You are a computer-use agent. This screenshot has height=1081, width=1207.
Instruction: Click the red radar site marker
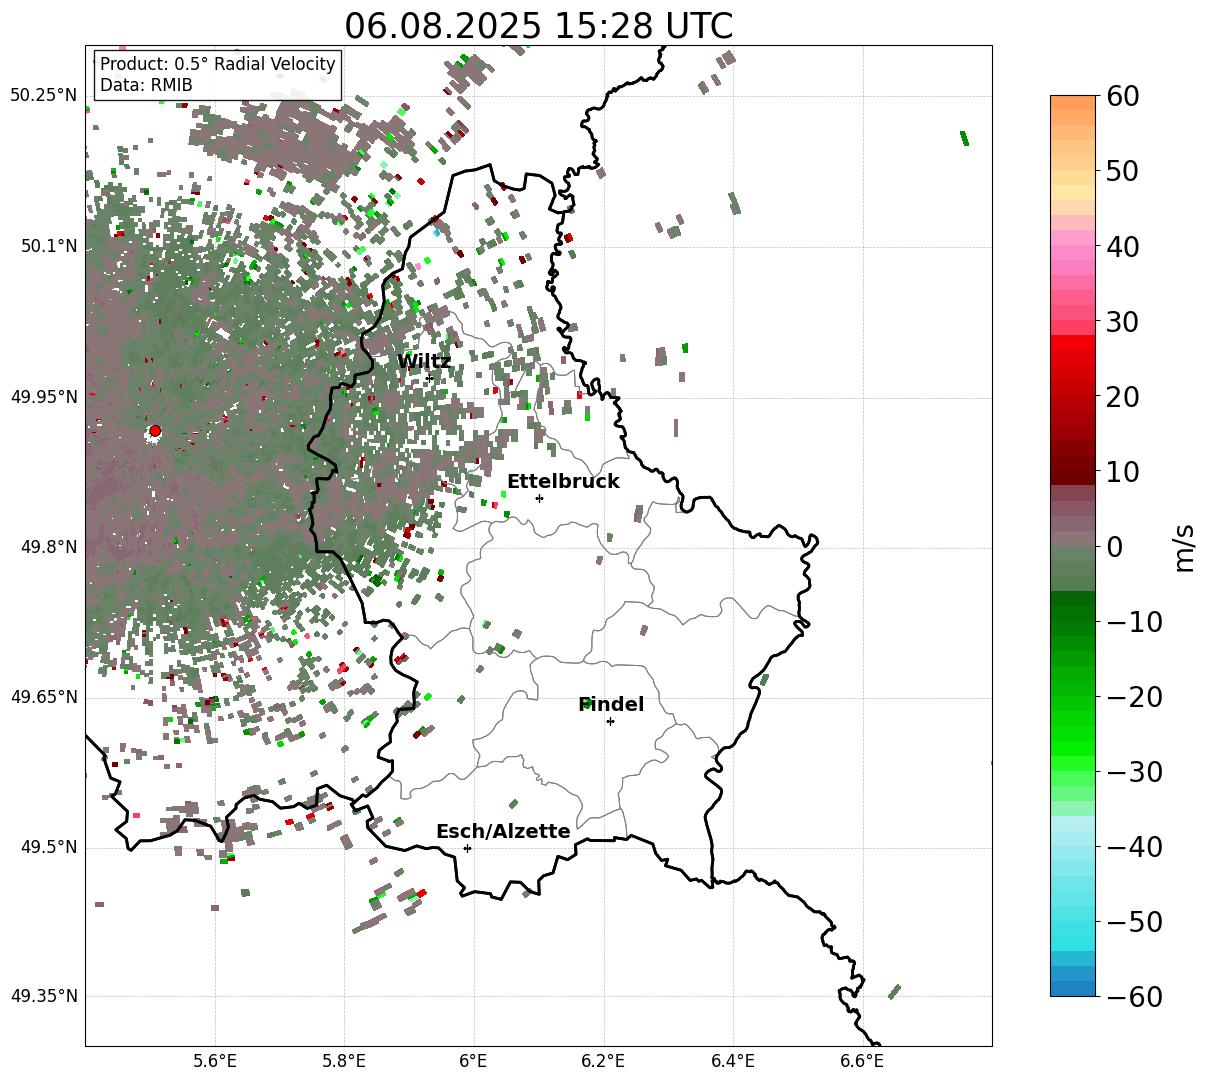pos(155,431)
